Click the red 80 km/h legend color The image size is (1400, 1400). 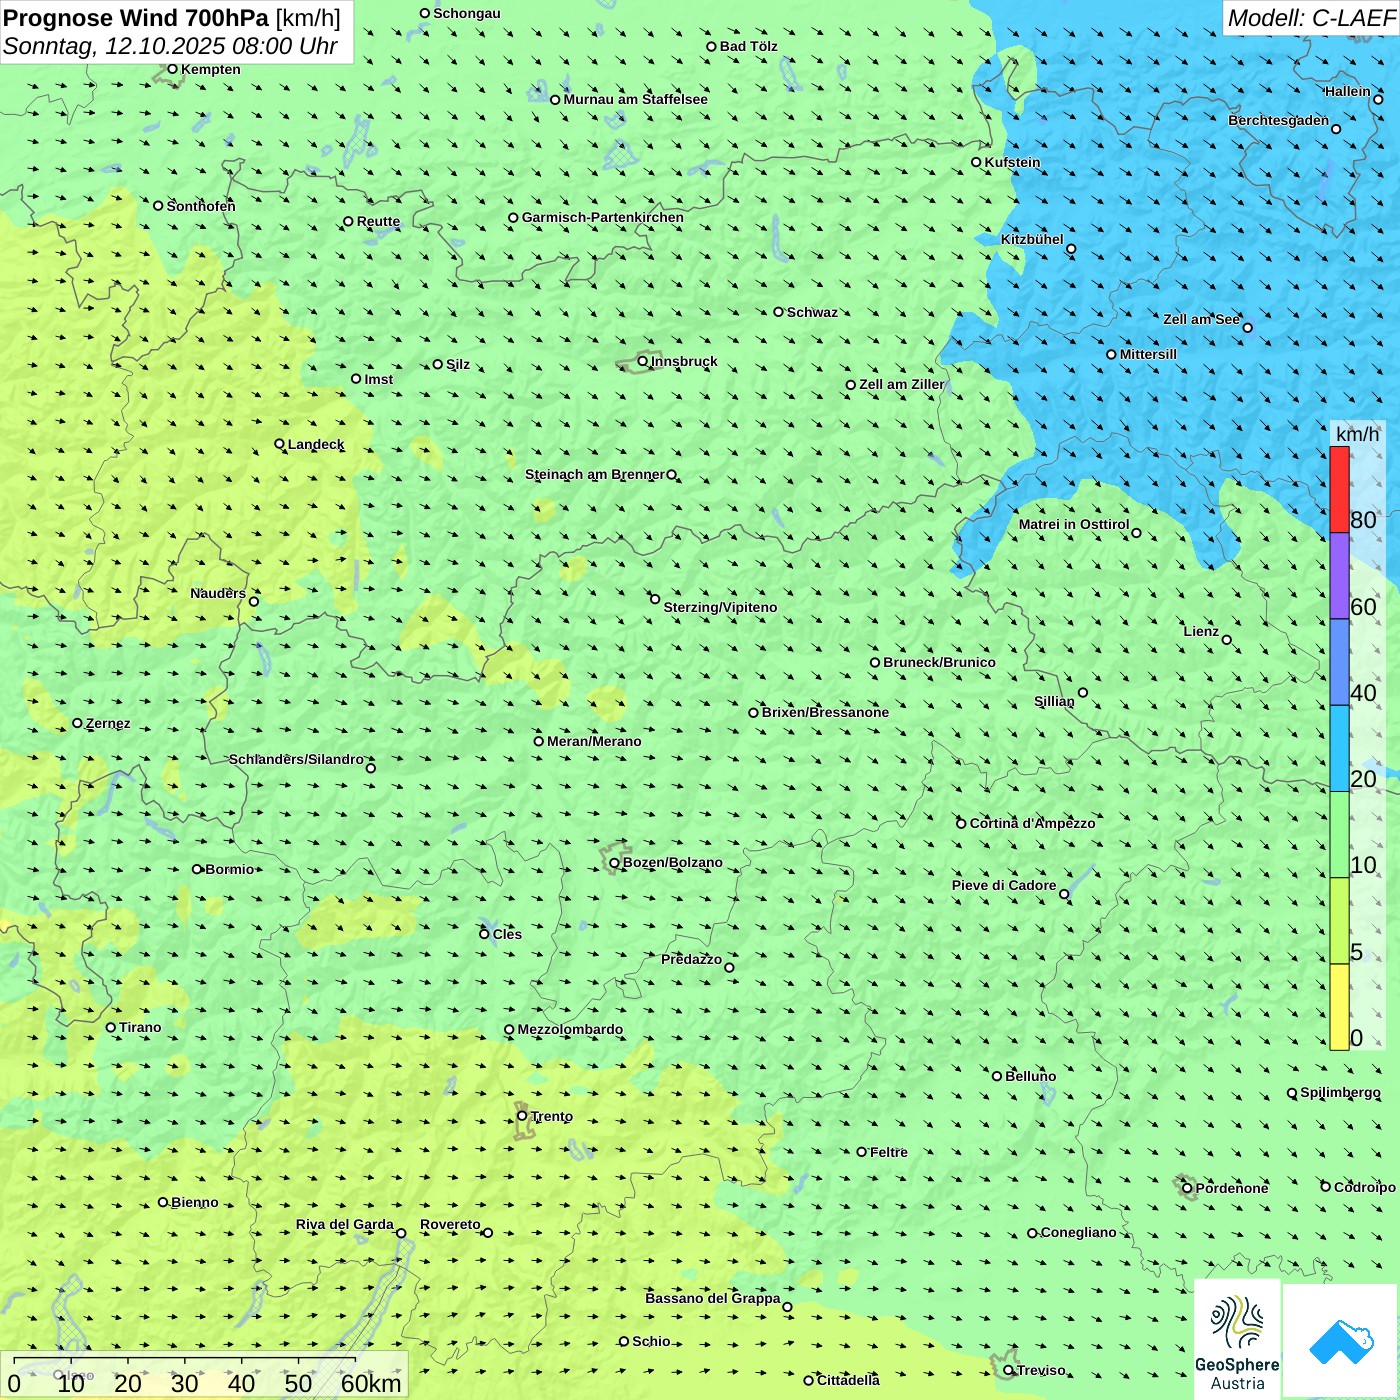(1339, 490)
